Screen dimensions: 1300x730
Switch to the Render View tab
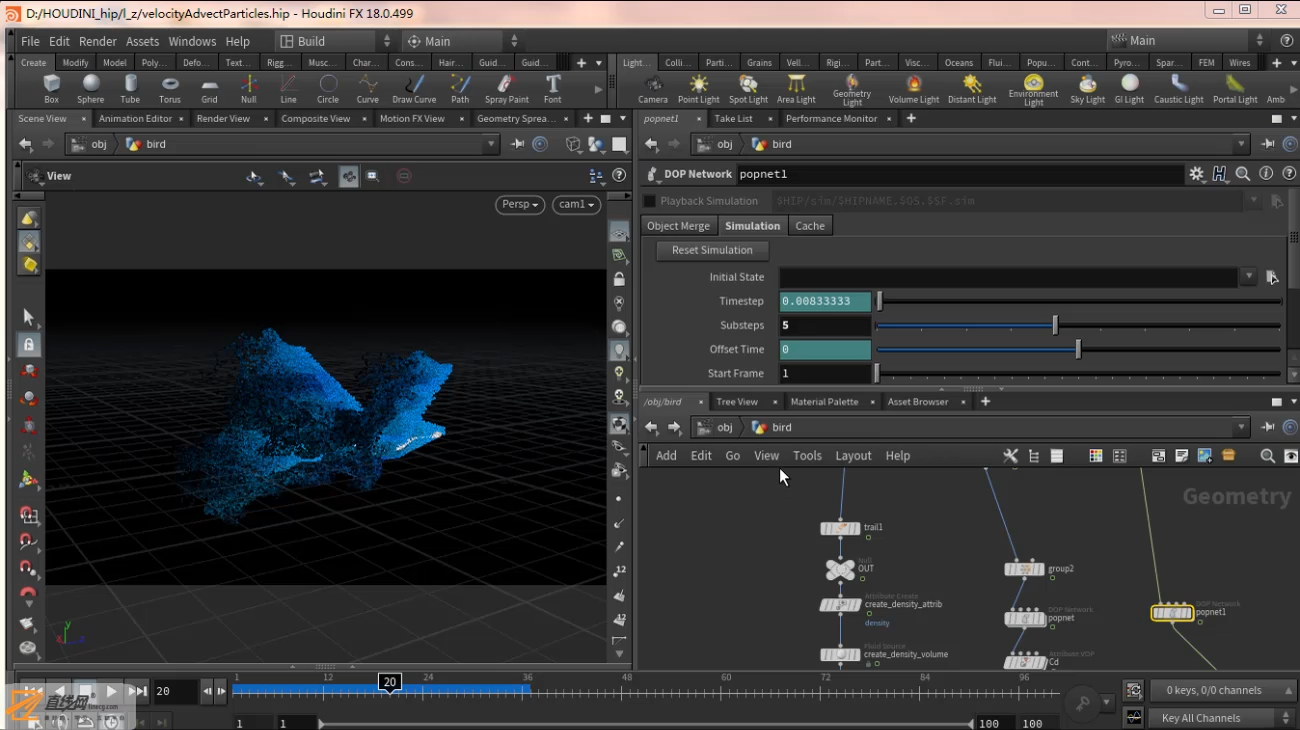click(x=223, y=118)
